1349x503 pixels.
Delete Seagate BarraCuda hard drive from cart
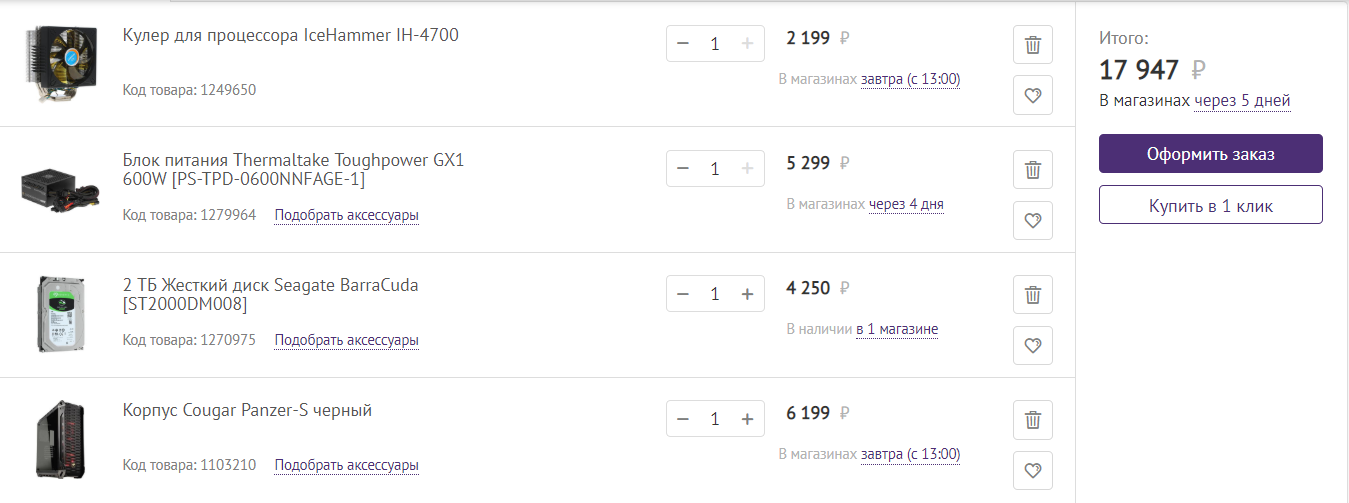pos(1033,295)
